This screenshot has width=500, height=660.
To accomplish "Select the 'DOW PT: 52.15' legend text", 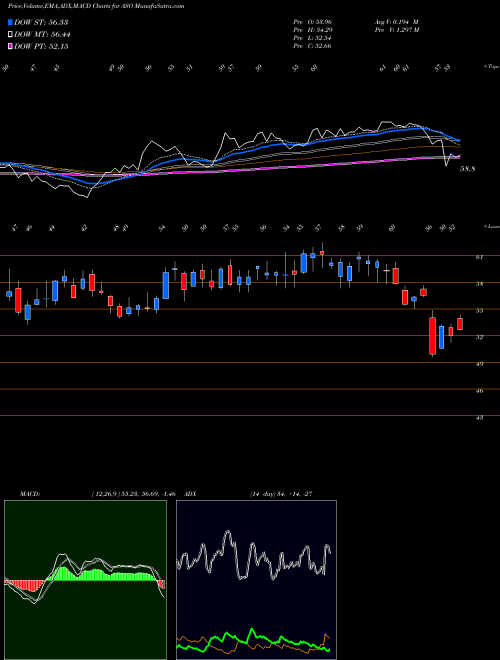I will coord(41,46).
